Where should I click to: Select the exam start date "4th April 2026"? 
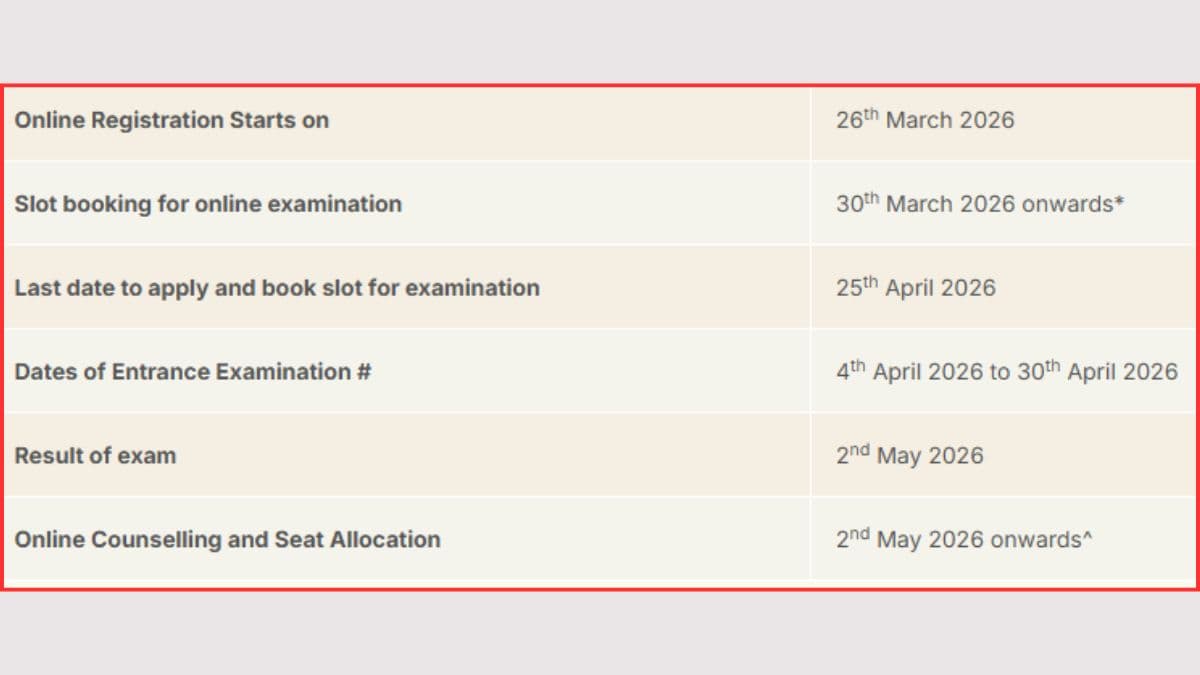click(910, 372)
